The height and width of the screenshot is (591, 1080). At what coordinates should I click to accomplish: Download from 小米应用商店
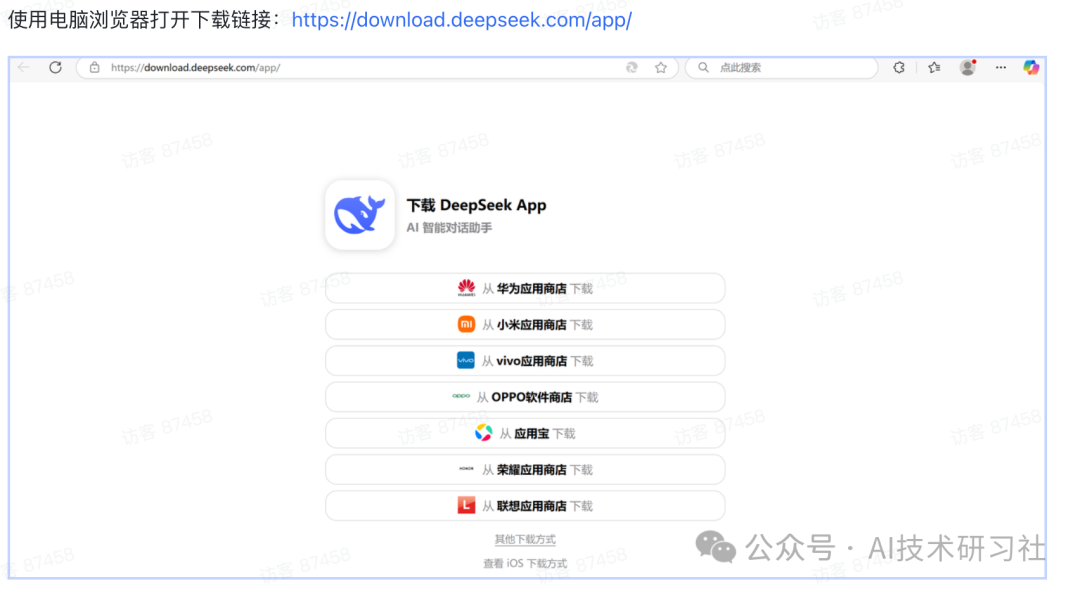point(525,324)
